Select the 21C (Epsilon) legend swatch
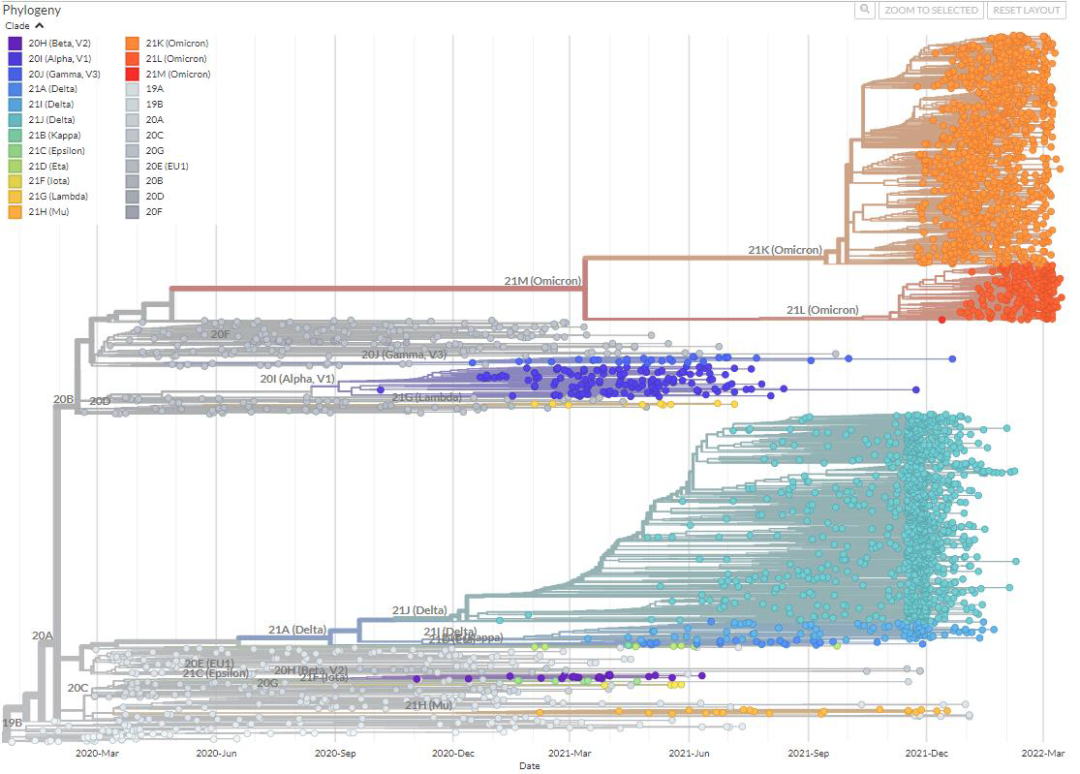The height and width of the screenshot is (774, 1080). pos(15,151)
